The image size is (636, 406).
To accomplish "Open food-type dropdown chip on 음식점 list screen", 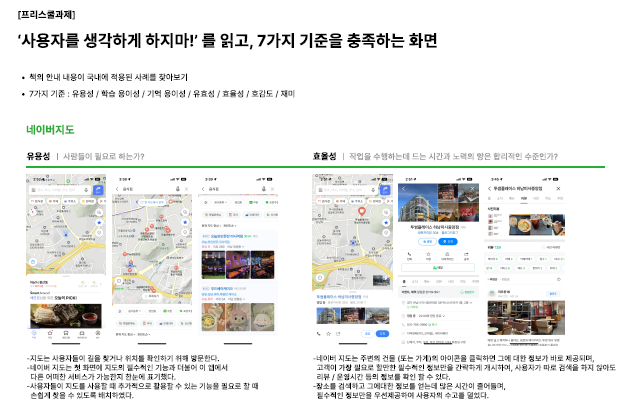I will [220, 202].
